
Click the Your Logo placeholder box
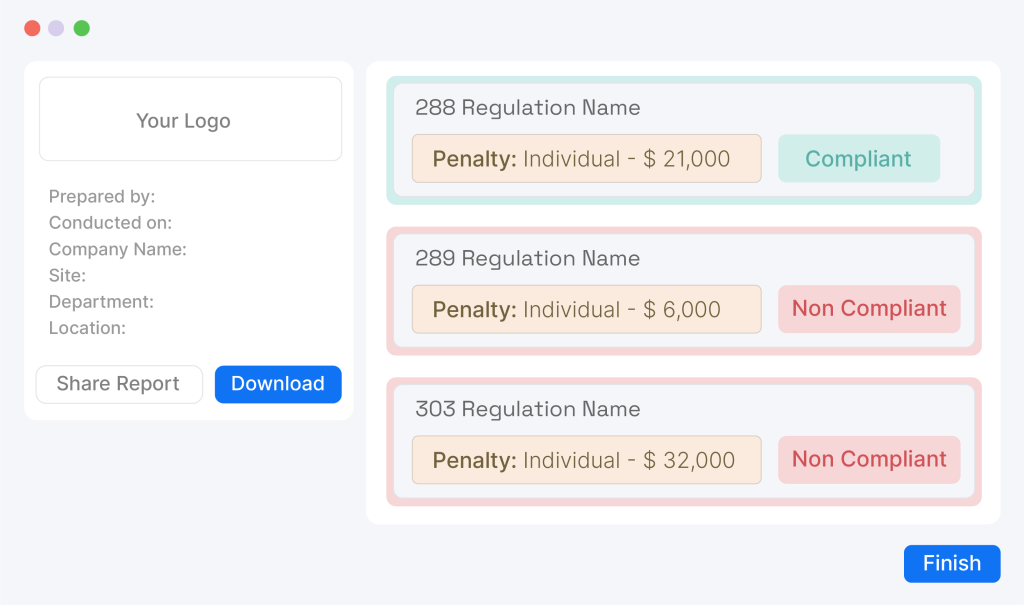(x=190, y=120)
